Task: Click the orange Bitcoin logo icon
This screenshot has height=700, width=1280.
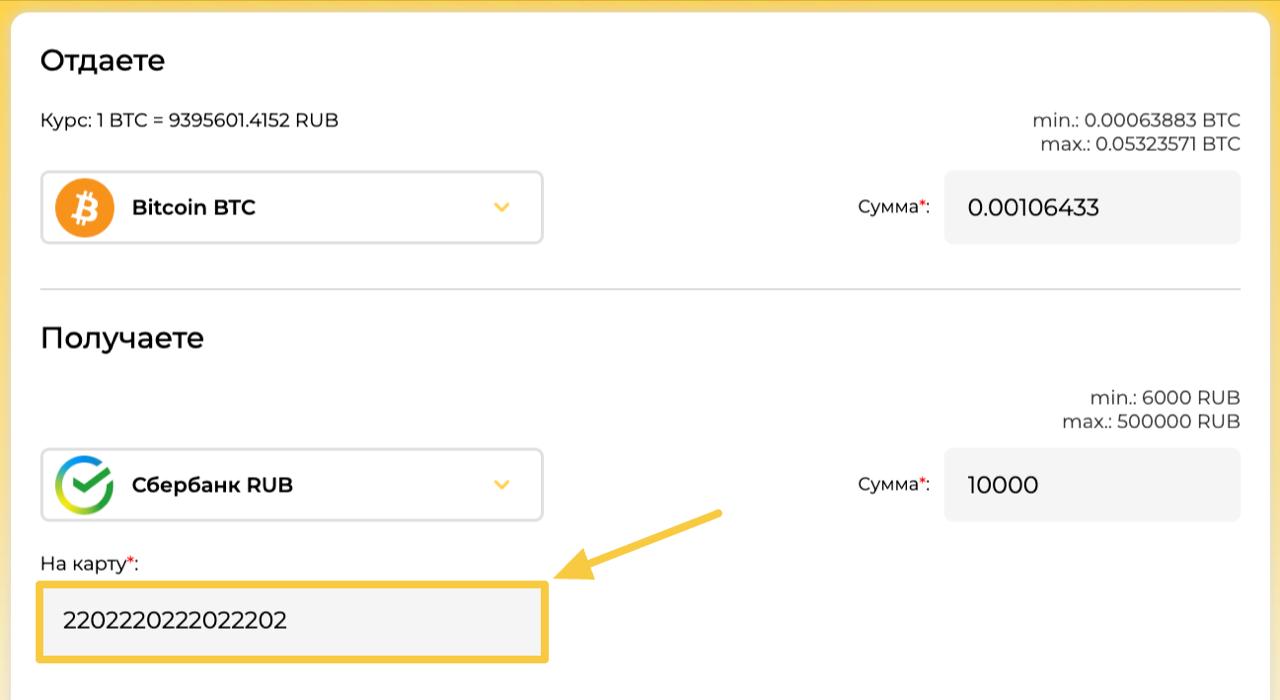Action: coord(85,208)
